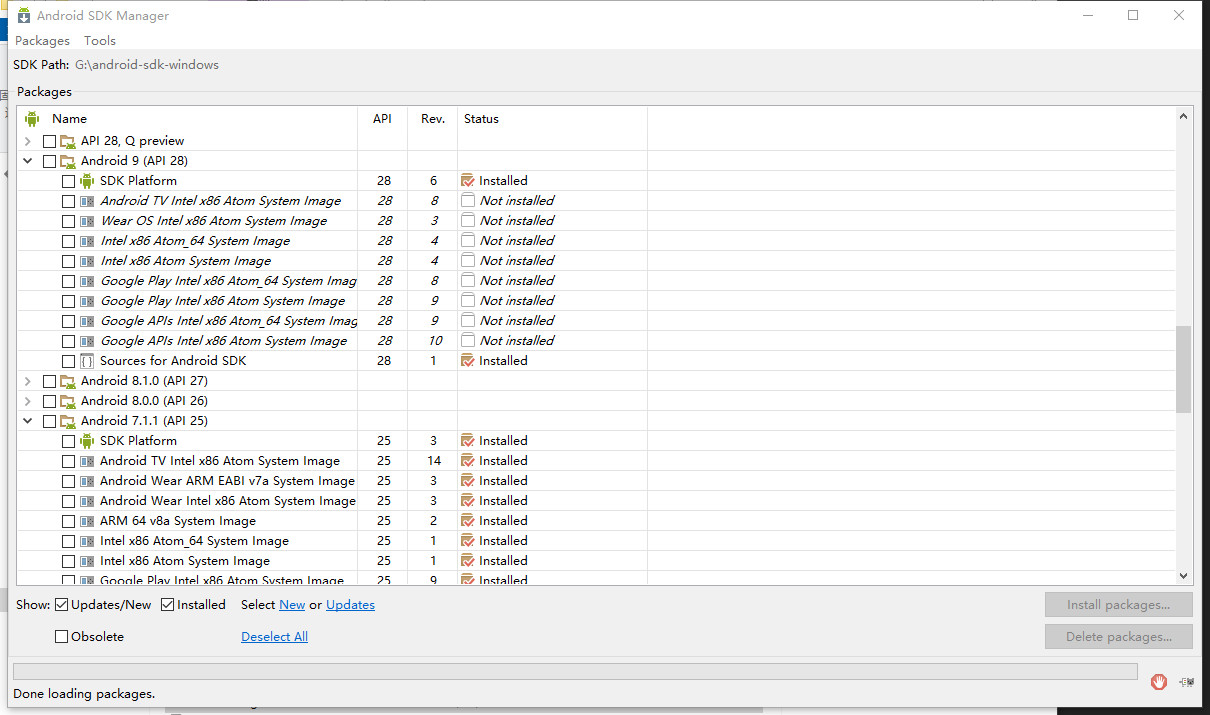Click the Android 9 (API 28) folder icon
This screenshot has height=715, width=1210.
68,161
